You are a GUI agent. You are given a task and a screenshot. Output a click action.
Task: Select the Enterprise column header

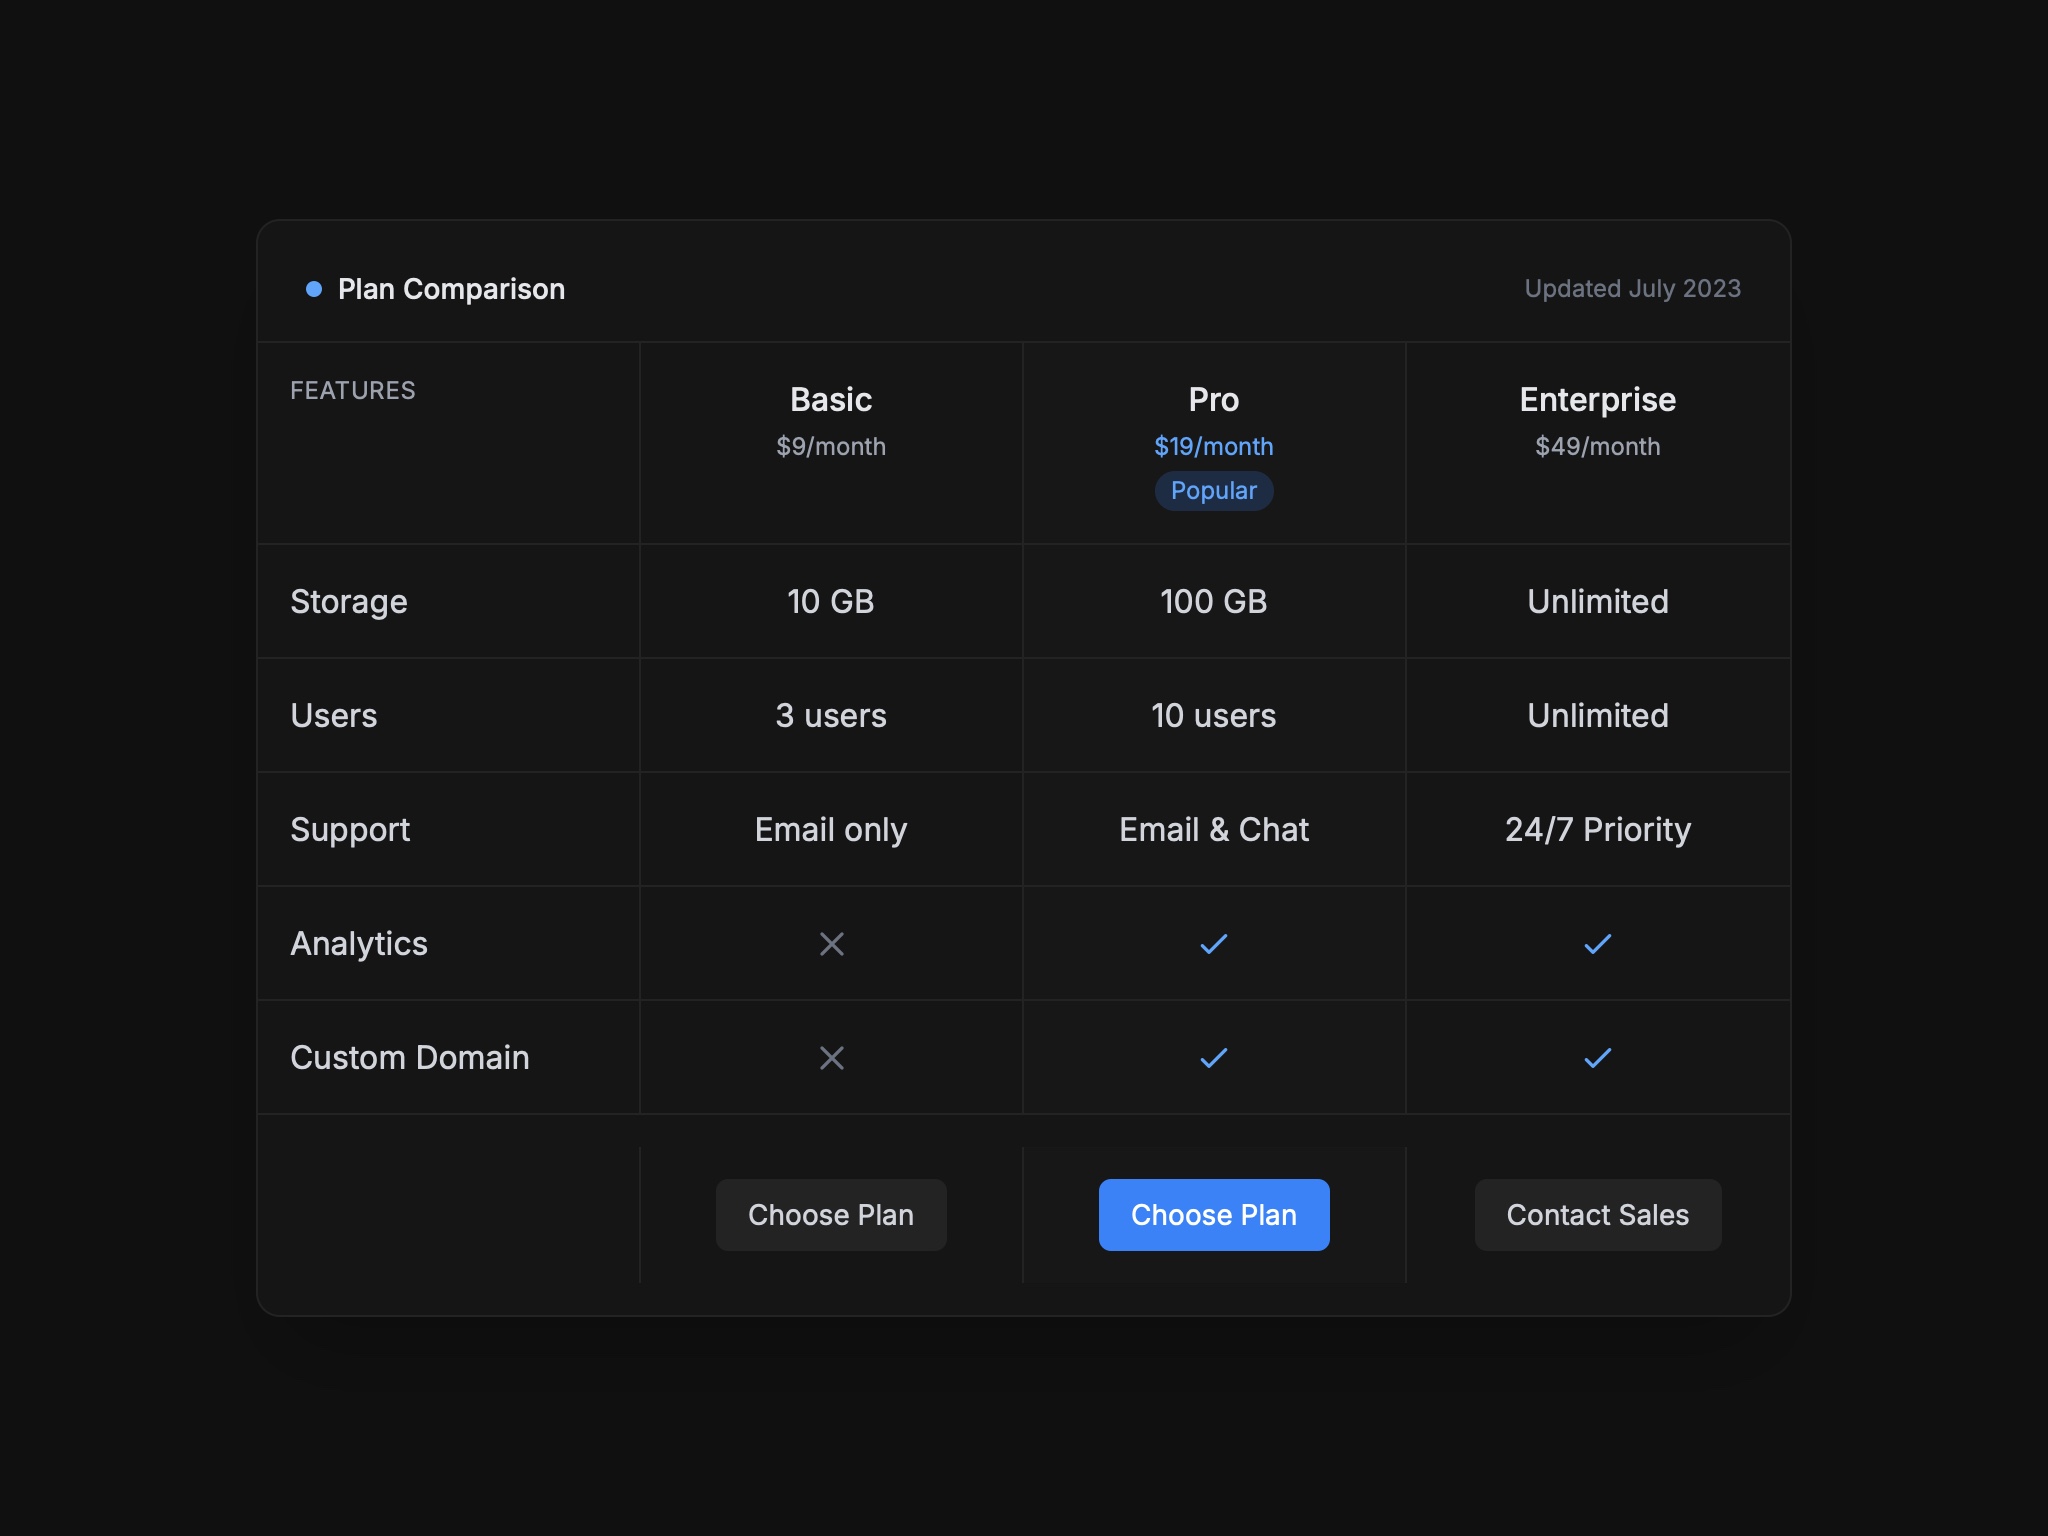point(1597,398)
